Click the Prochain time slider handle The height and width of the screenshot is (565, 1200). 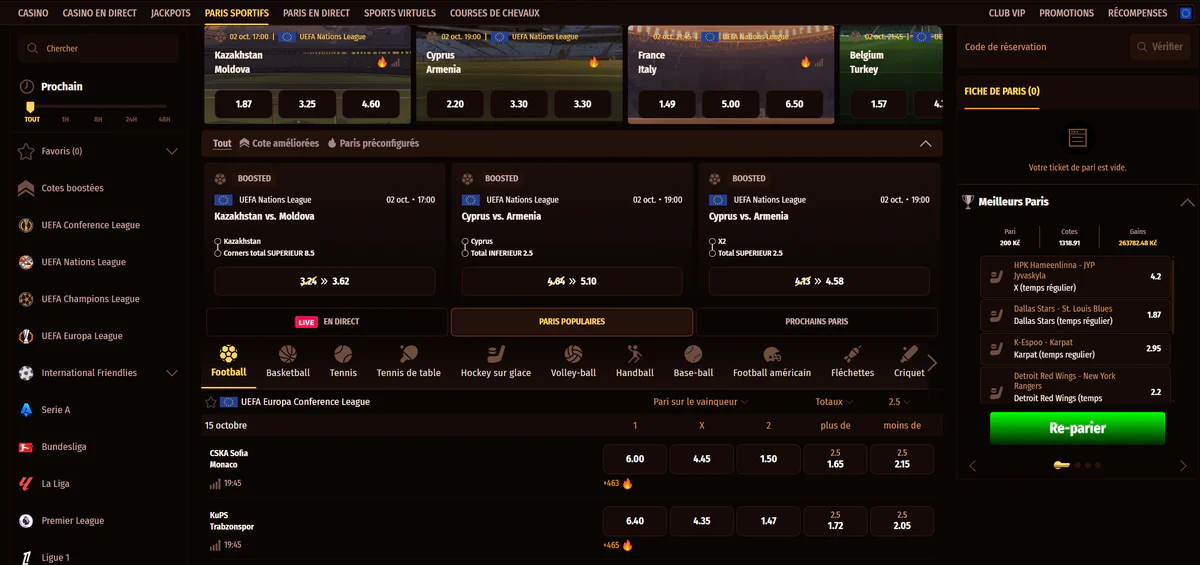[x=30, y=106]
